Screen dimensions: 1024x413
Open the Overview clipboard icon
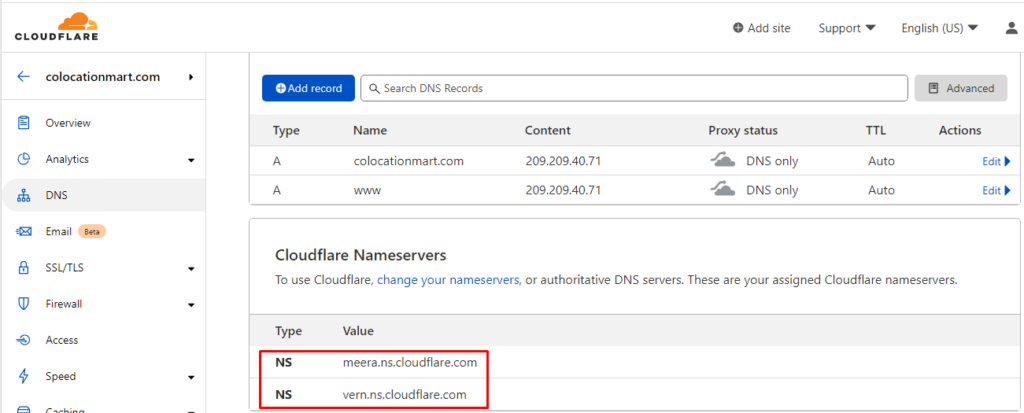coord(24,123)
